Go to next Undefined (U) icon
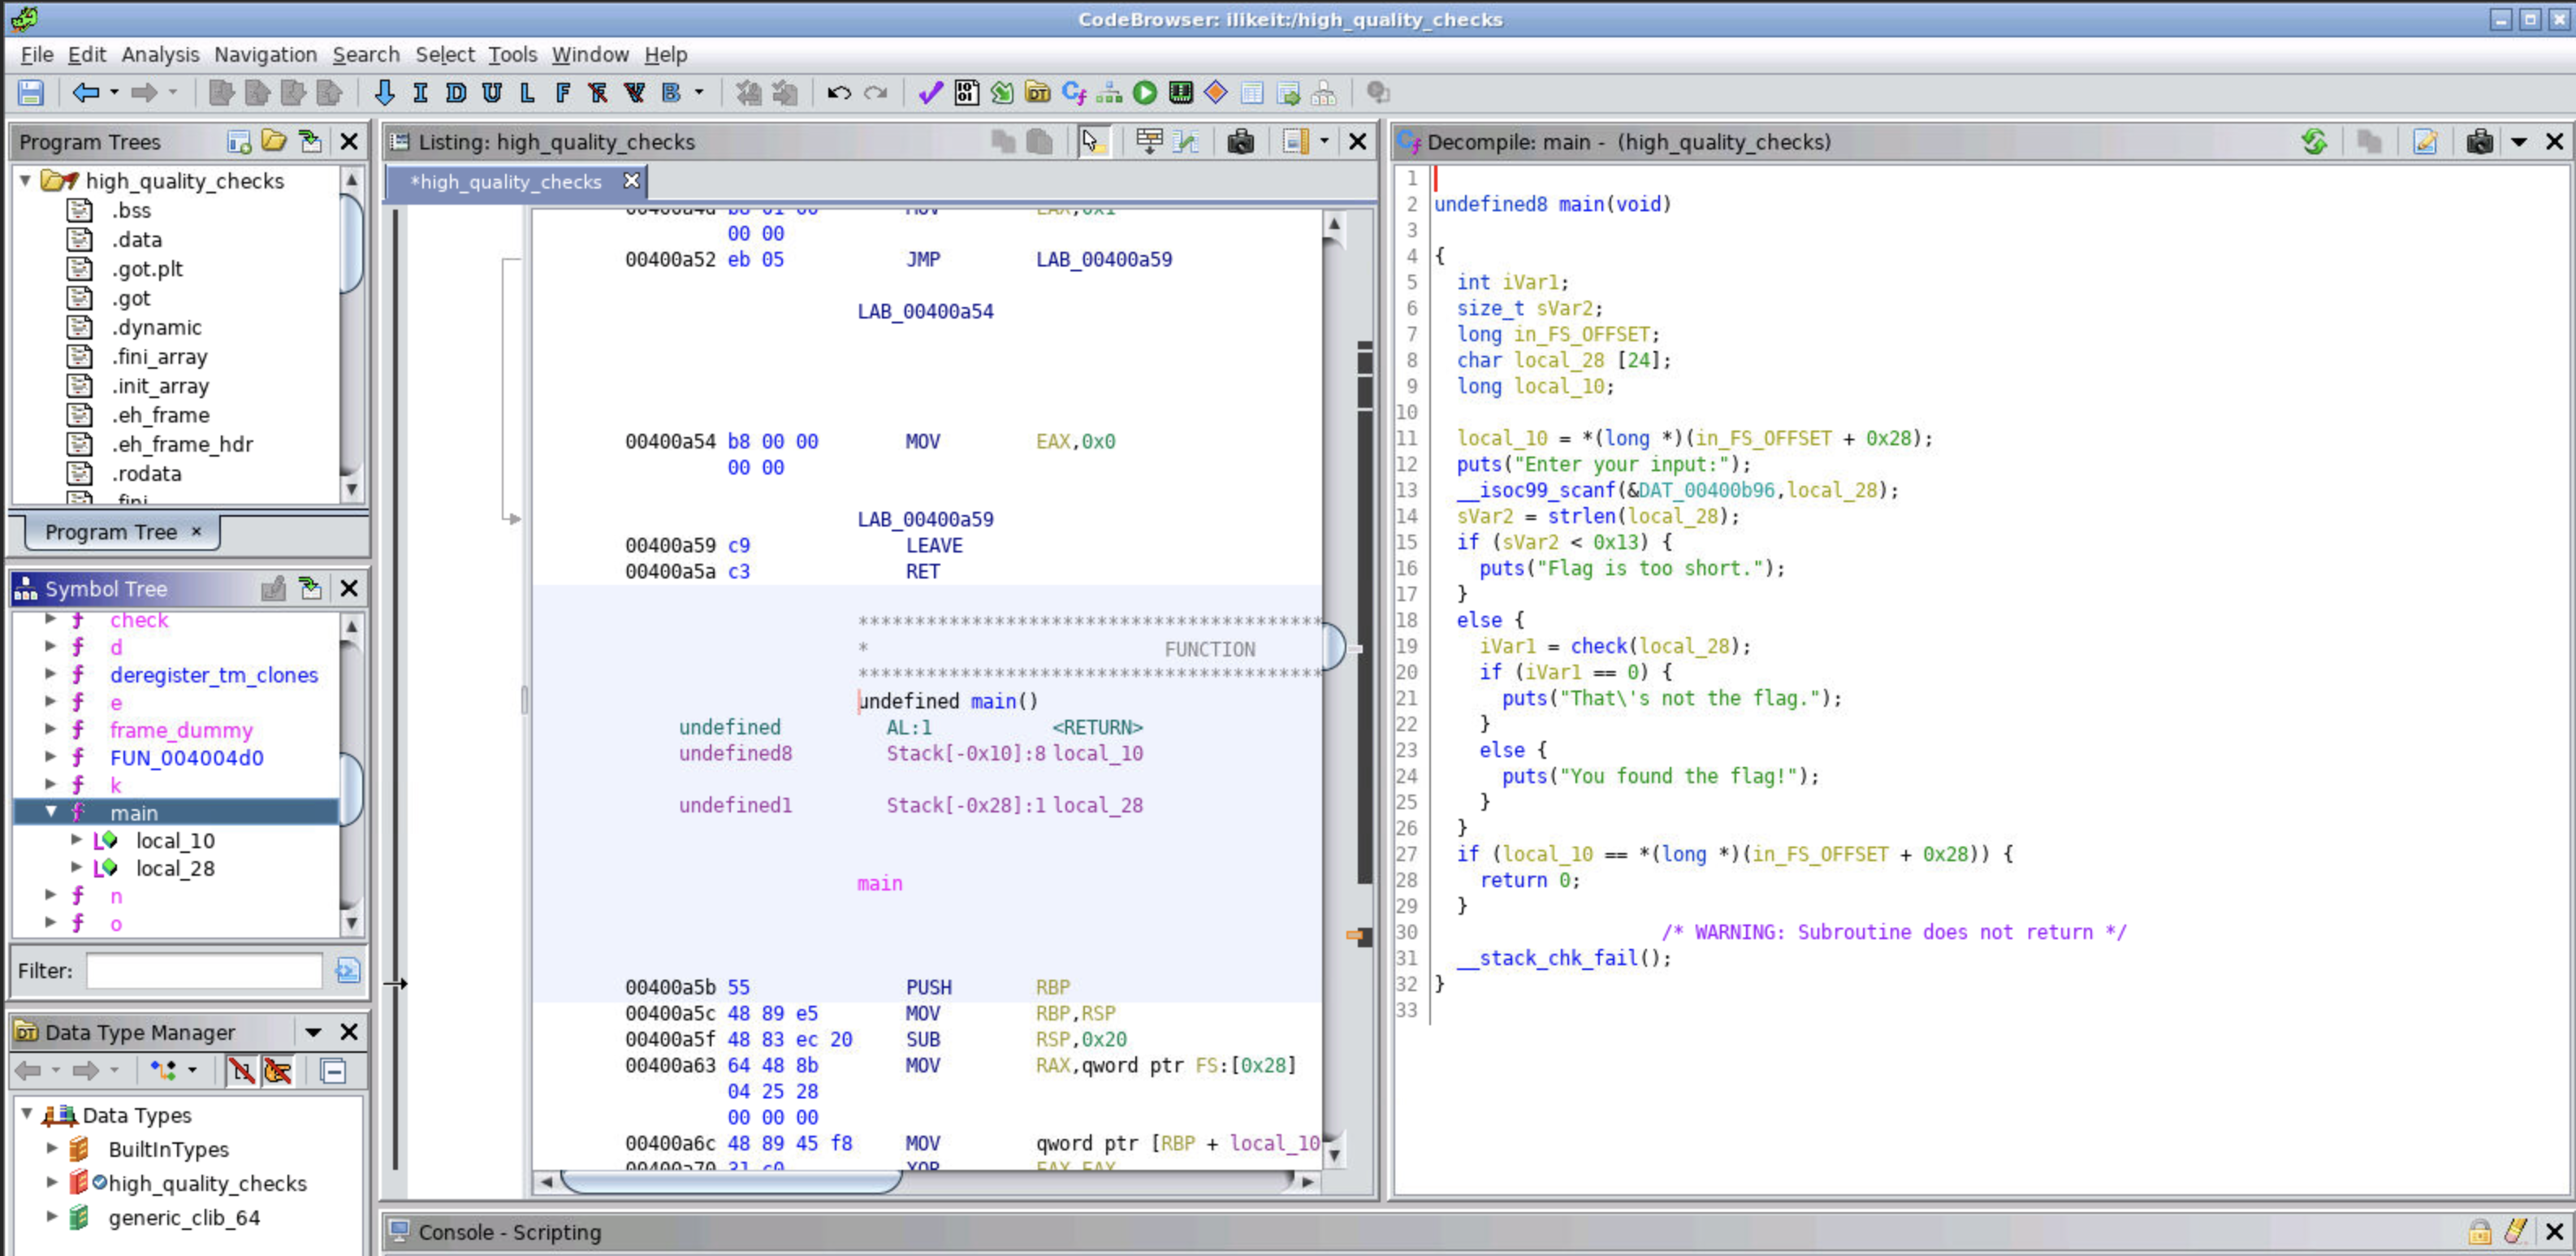 tap(492, 93)
